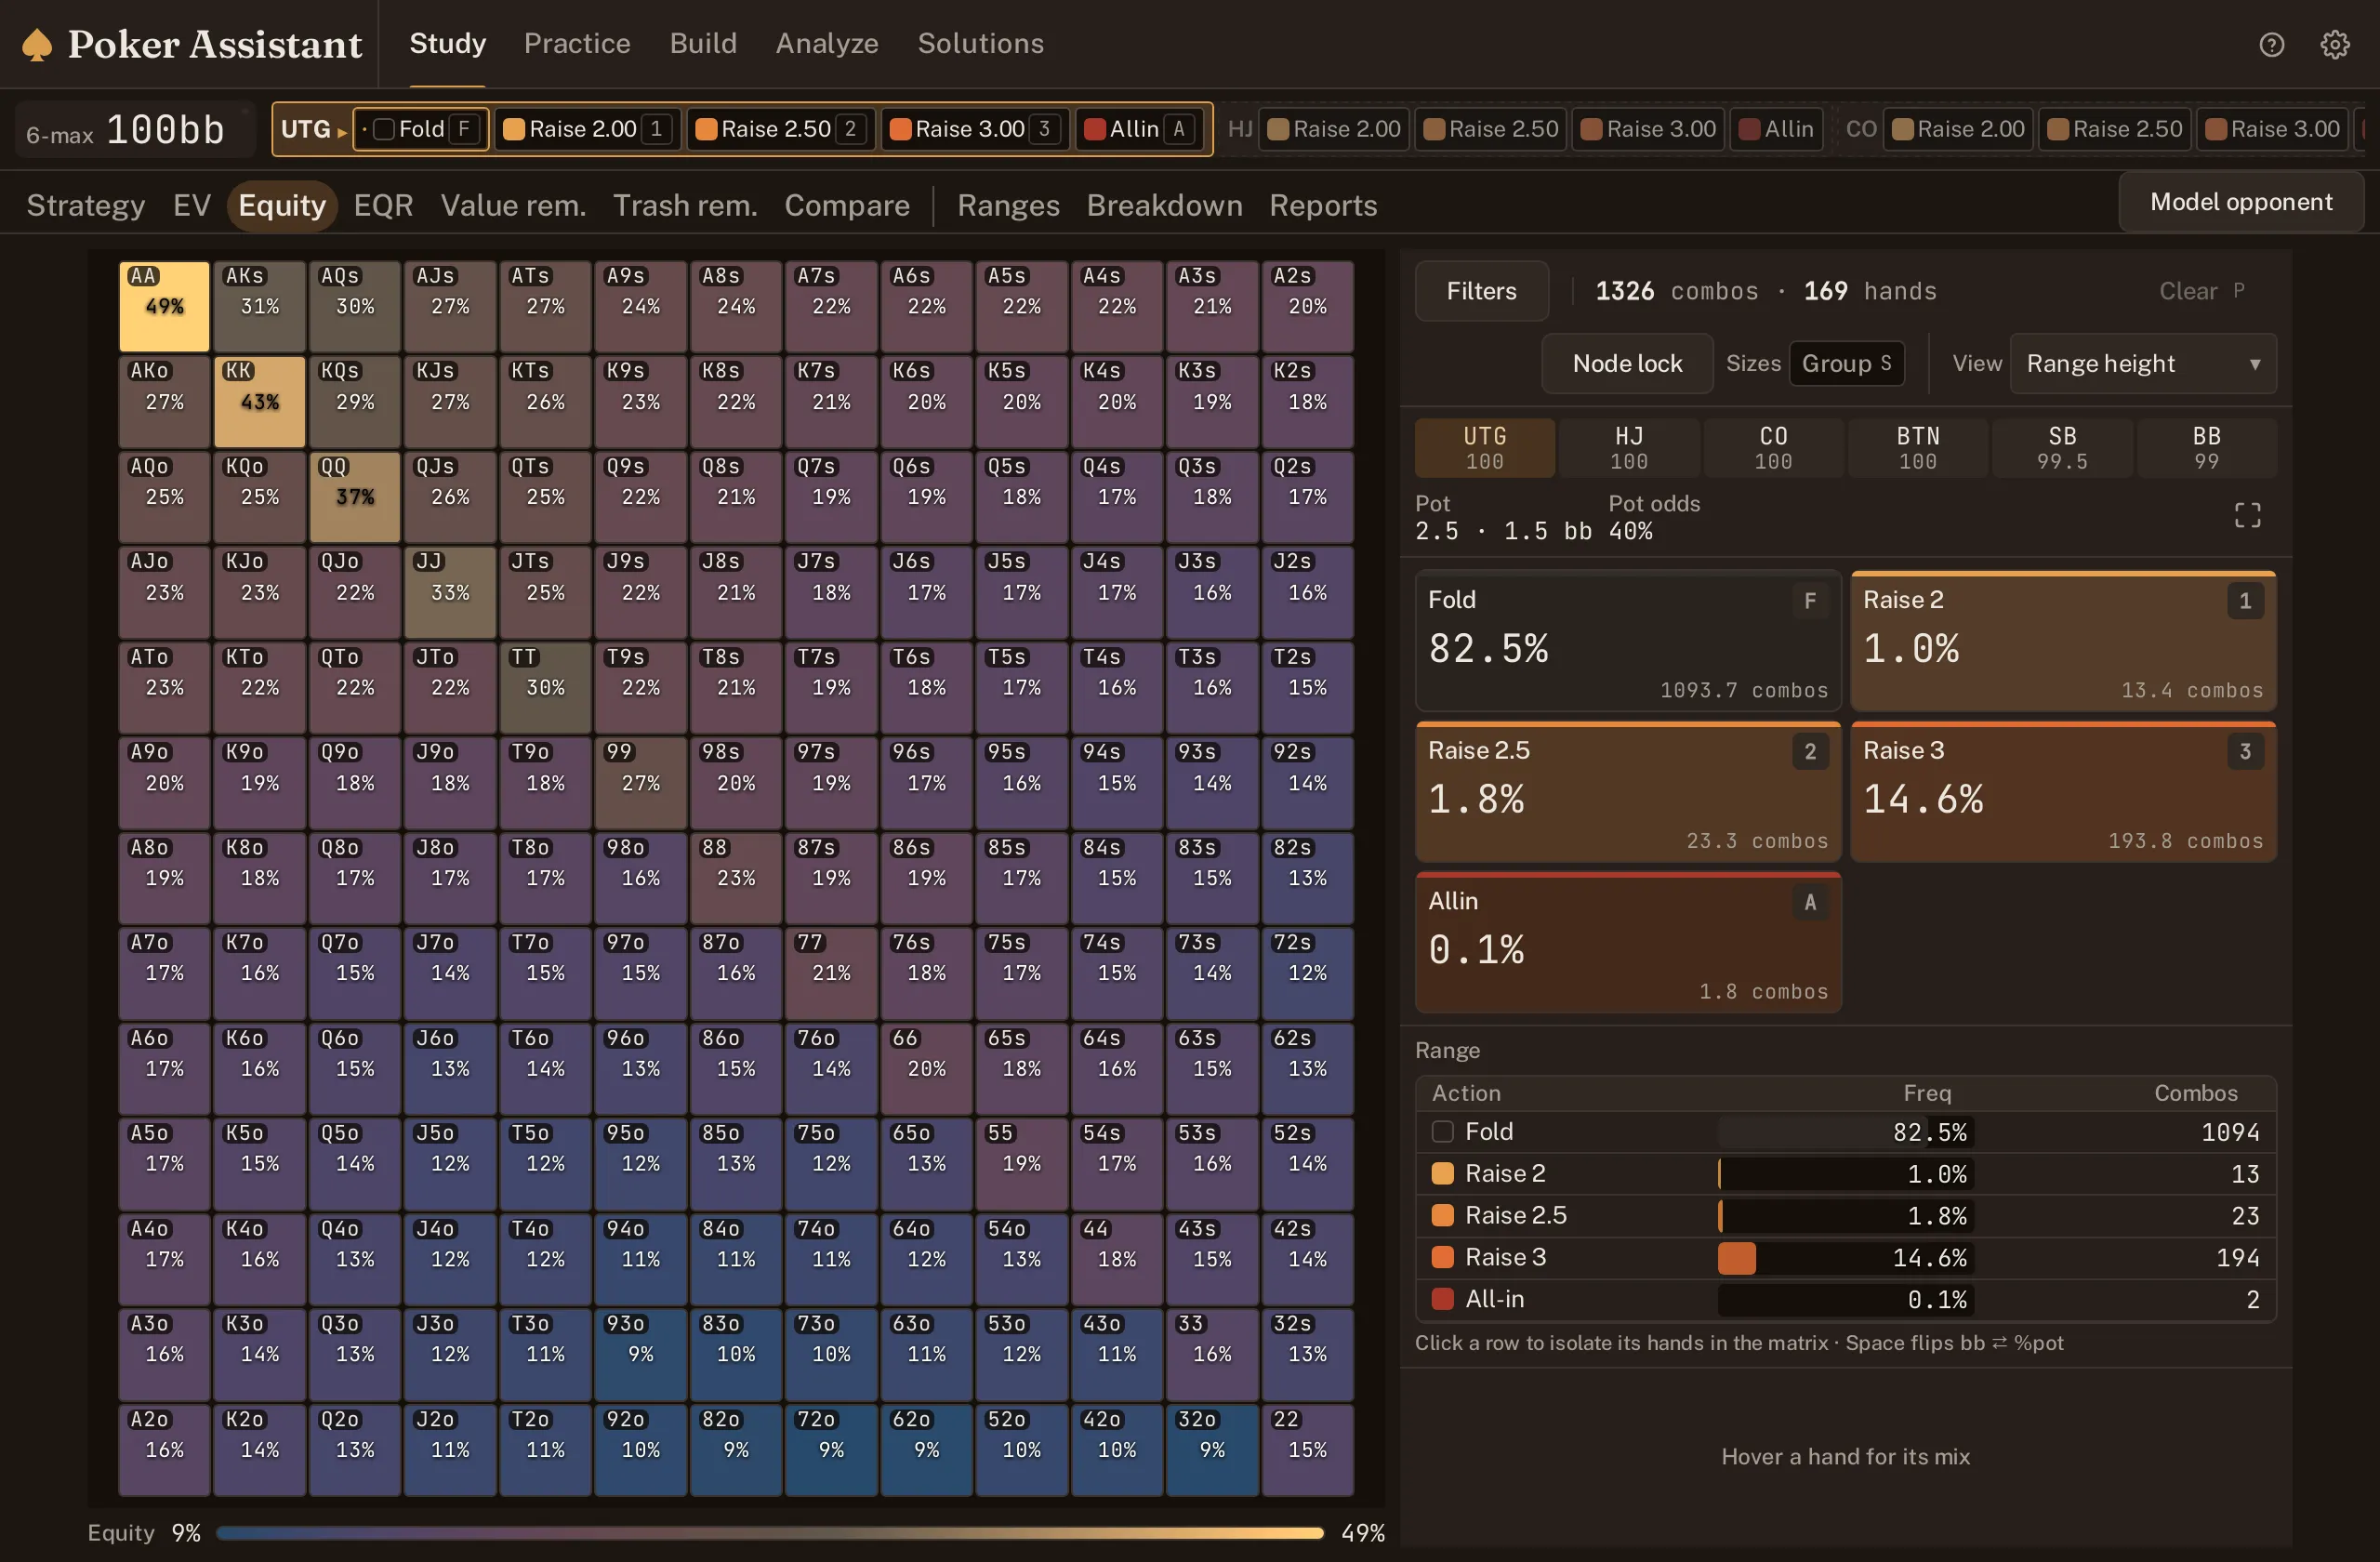Switch to EQR view

(x=383, y=206)
